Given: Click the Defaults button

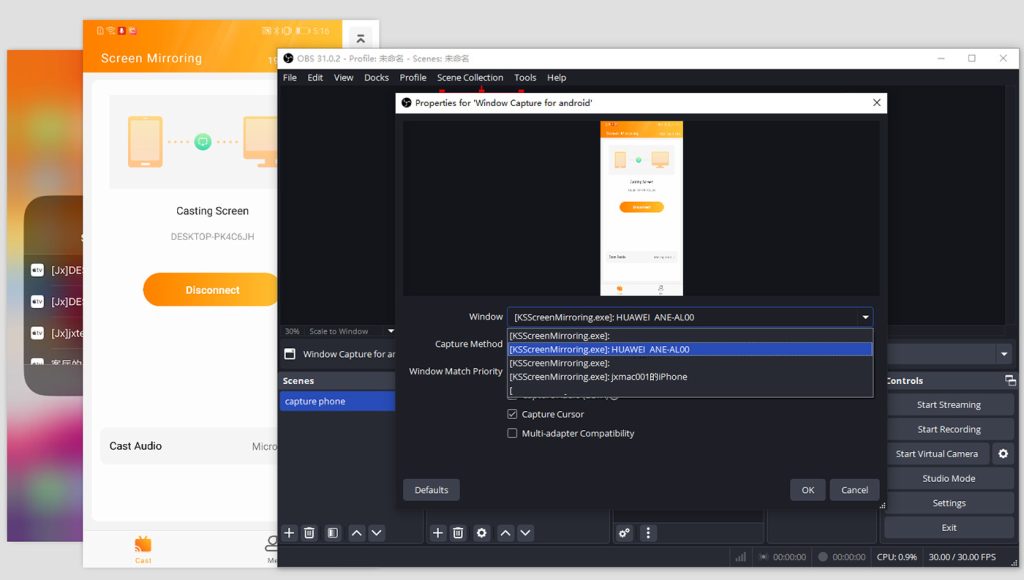Looking at the screenshot, I should coord(431,490).
